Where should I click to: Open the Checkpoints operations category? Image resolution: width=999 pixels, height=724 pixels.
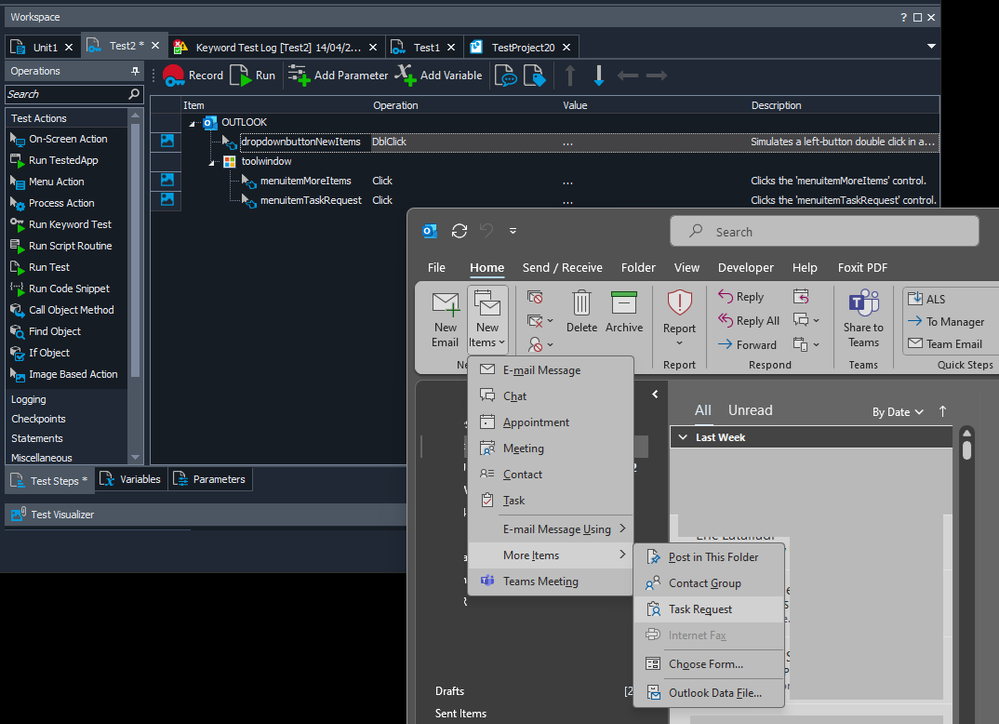[38, 419]
